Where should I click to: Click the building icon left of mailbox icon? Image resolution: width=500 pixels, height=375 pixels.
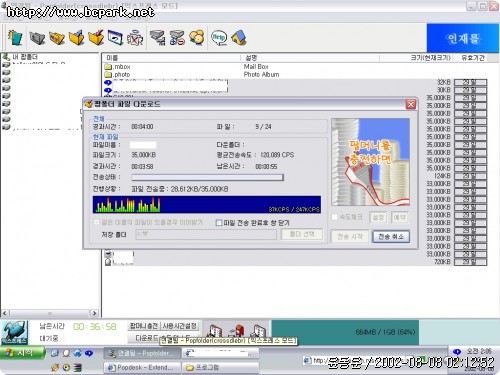coord(215,332)
